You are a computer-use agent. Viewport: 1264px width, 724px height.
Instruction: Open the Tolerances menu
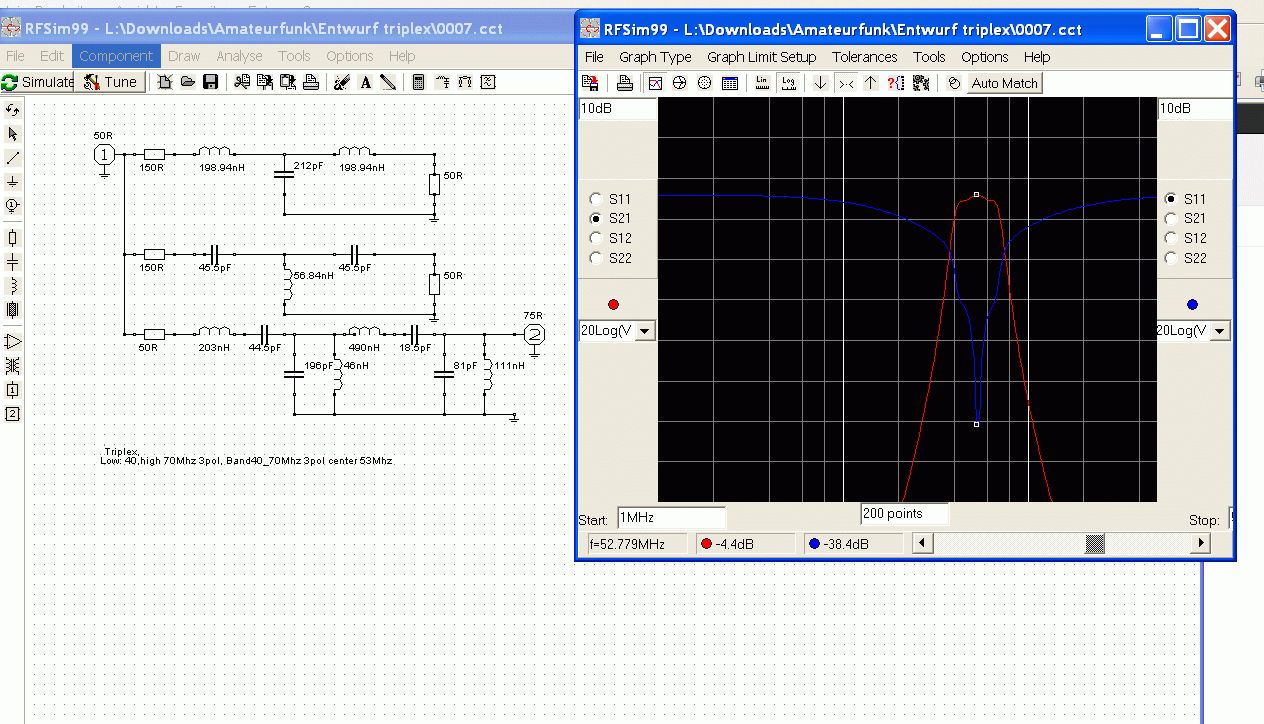pyautogui.click(x=864, y=57)
